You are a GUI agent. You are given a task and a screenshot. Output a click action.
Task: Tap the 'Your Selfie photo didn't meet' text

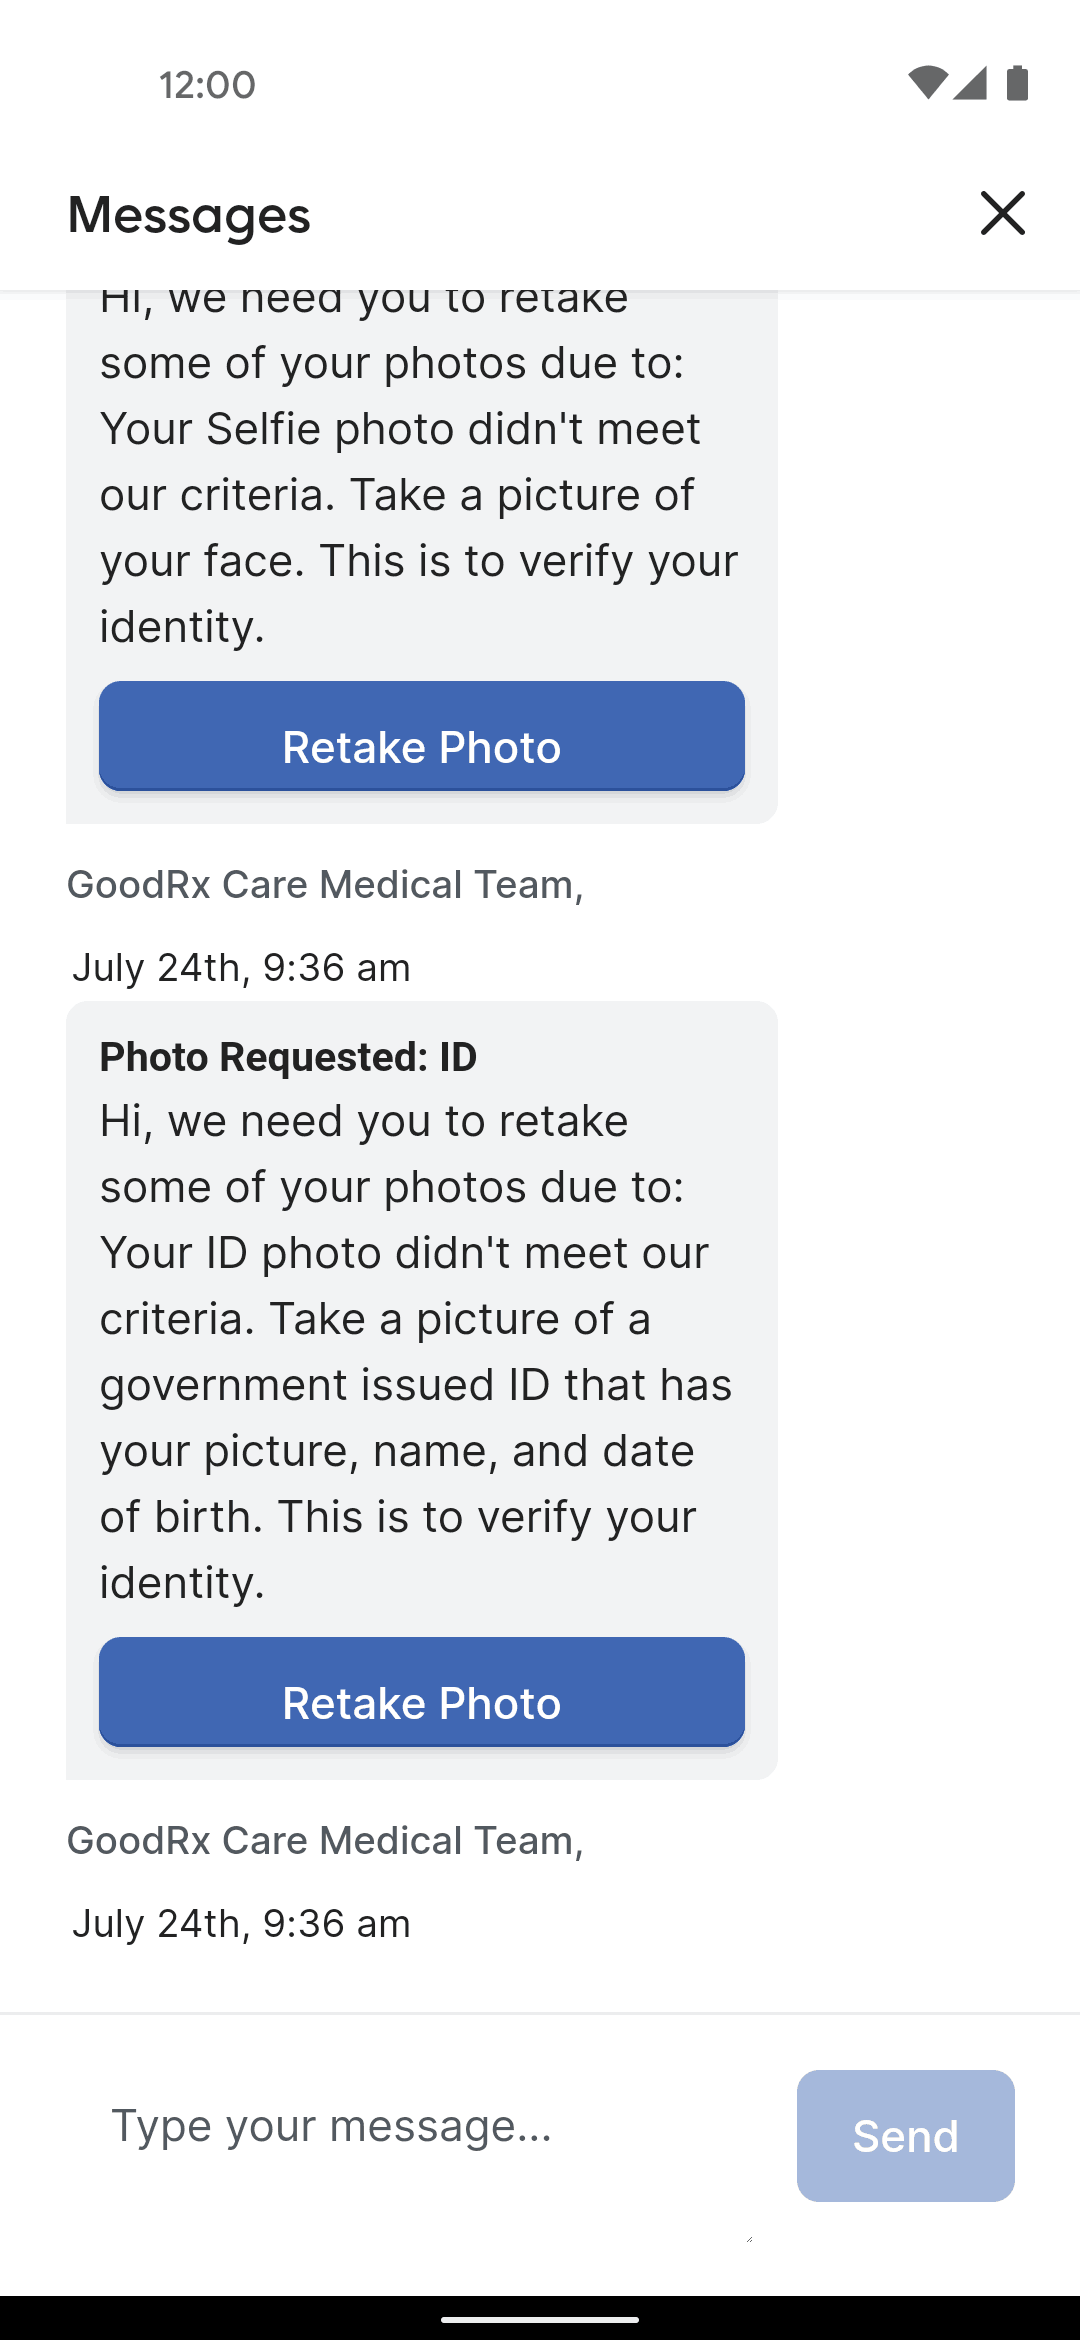(x=400, y=429)
